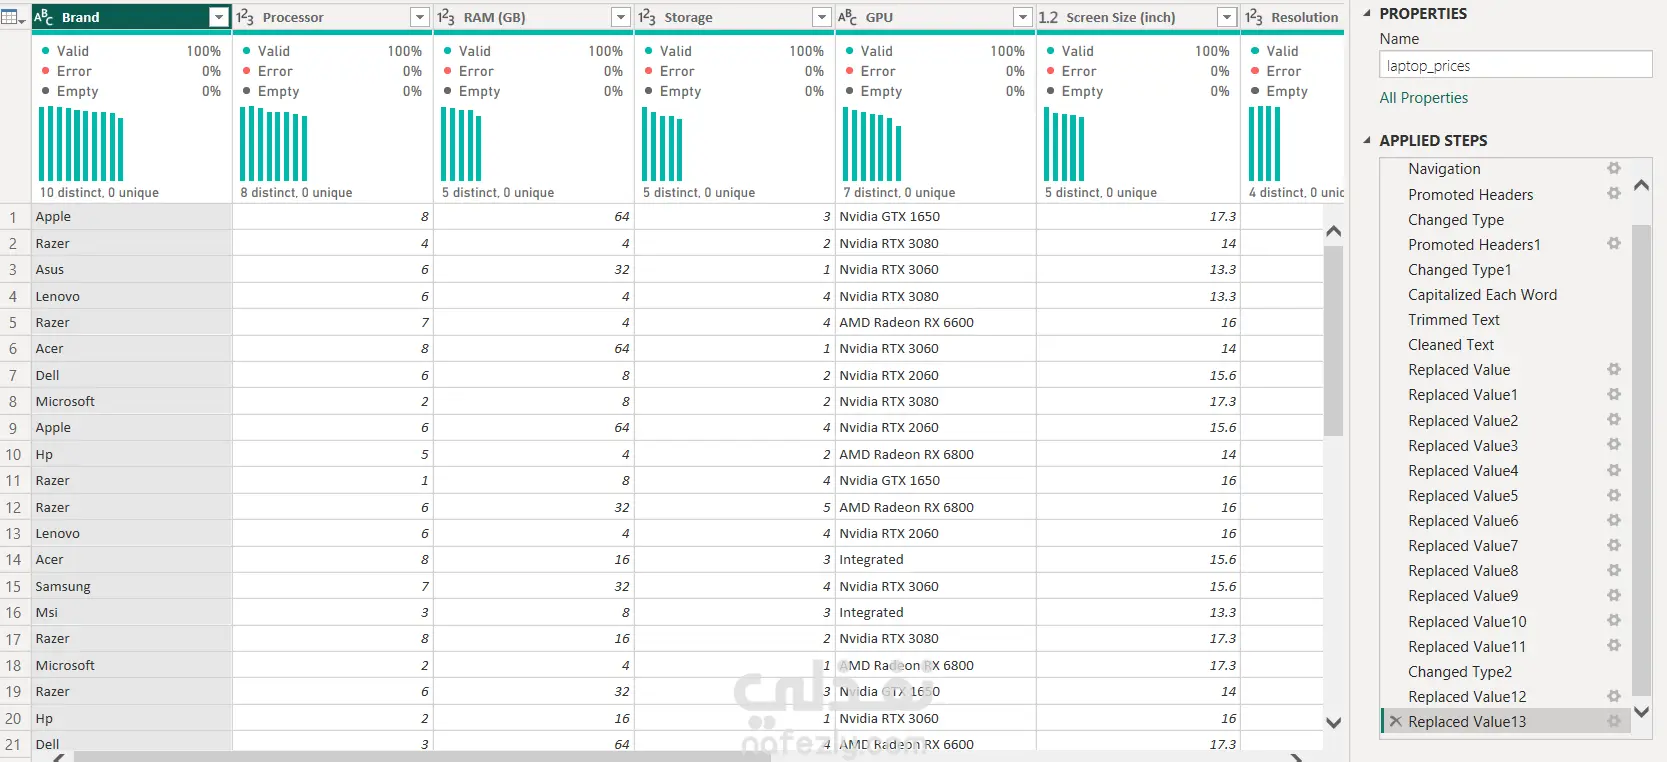Viewport: 1667px width, 762px height.
Task: Click the data grid vertical scroll down arrow
Action: [x=1333, y=722]
